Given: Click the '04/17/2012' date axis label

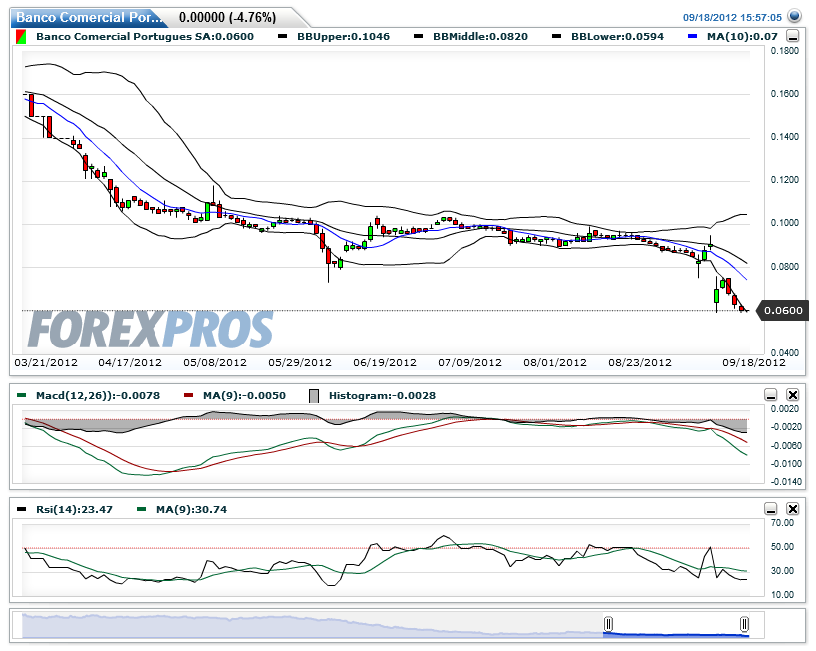Looking at the screenshot, I should click(x=130, y=362).
